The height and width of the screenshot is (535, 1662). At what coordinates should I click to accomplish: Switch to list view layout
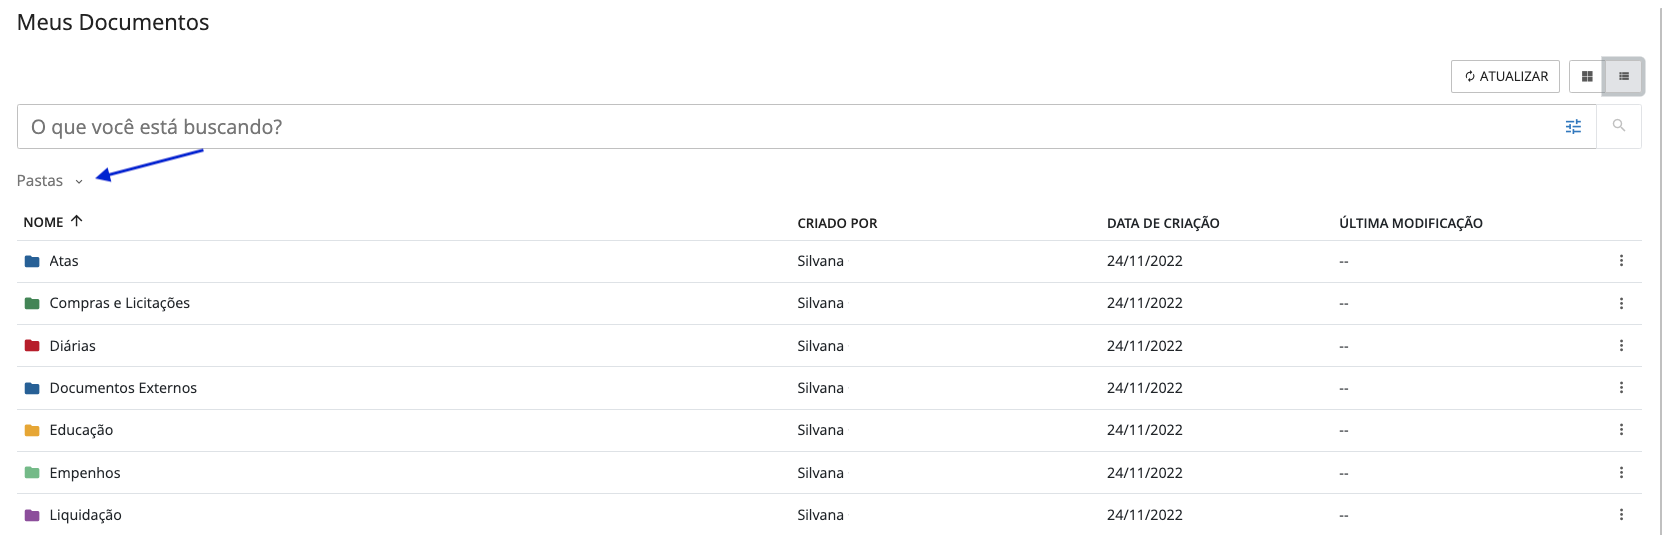tap(1624, 76)
